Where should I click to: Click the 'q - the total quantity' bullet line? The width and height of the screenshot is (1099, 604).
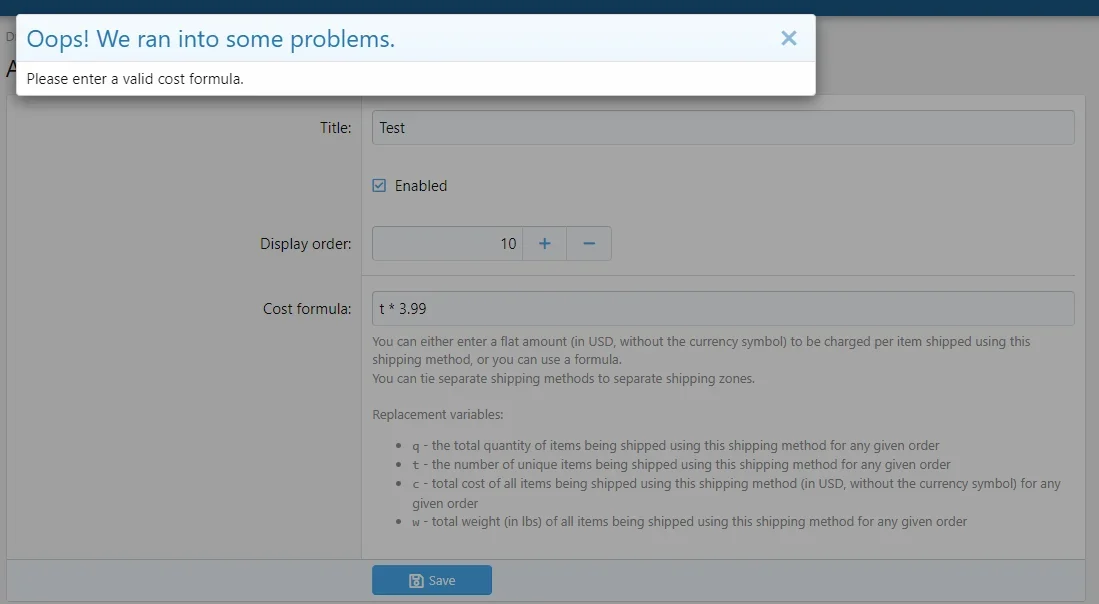pyautogui.click(x=676, y=446)
